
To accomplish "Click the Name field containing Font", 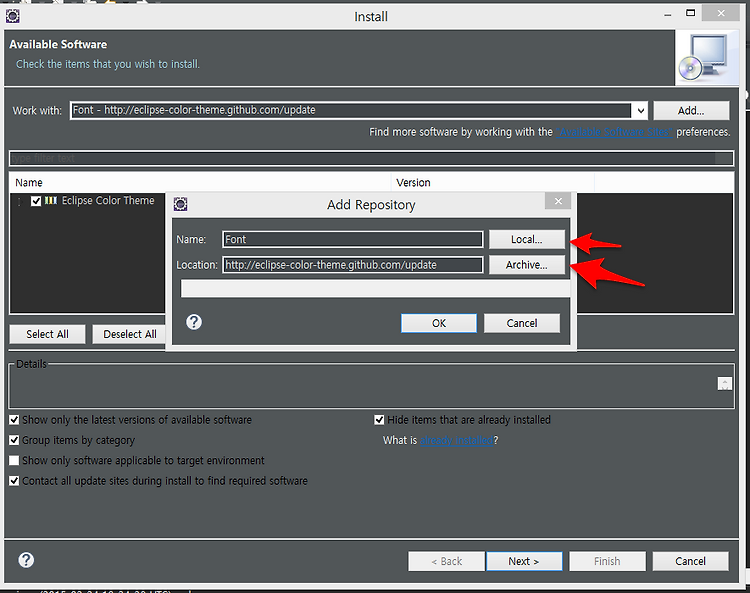I will tap(353, 240).
